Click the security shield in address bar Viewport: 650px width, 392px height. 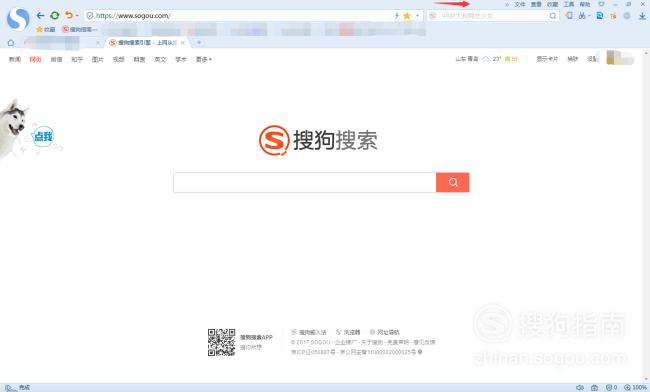(x=90, y=16)
